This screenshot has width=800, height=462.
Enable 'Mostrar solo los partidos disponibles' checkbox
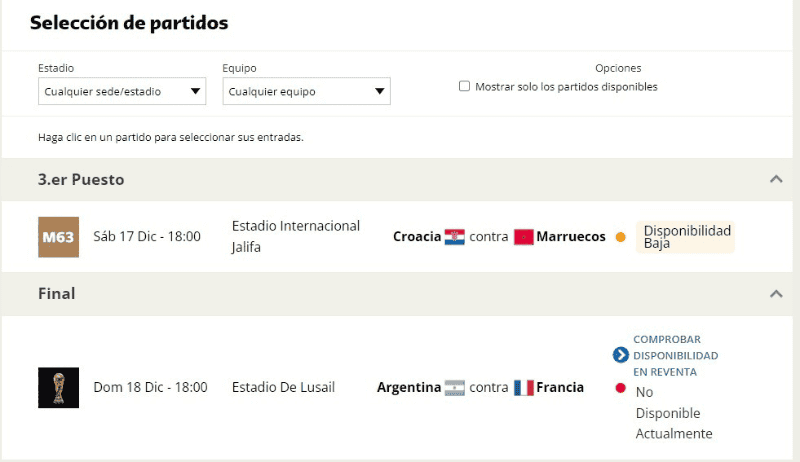[464, 86]
